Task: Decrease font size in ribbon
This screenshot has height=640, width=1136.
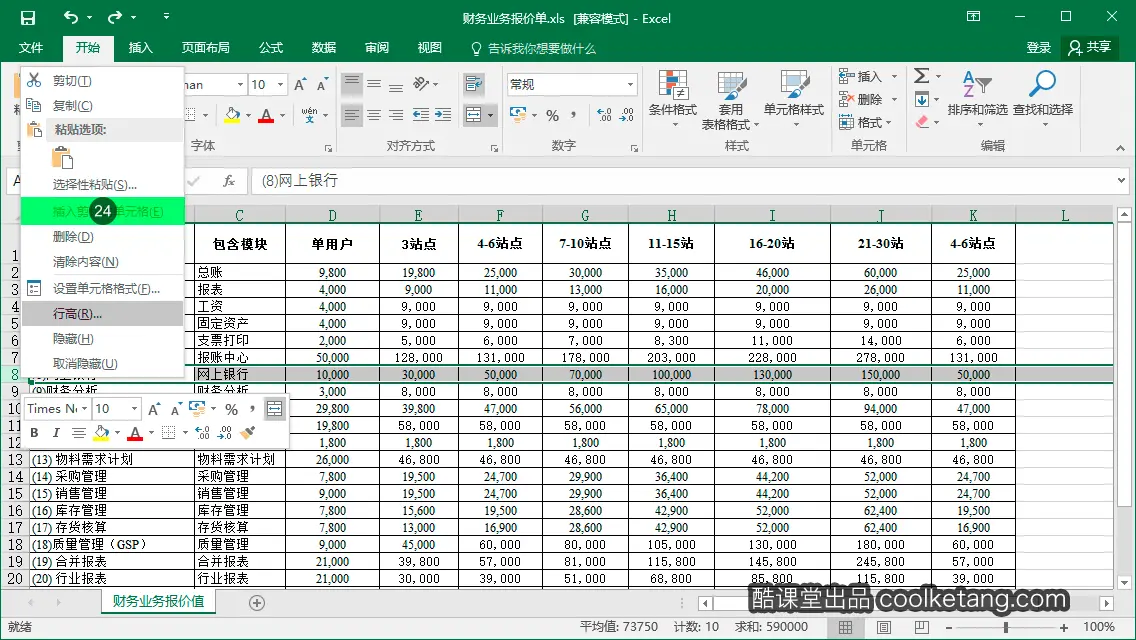Action: (x=322, y=85)
